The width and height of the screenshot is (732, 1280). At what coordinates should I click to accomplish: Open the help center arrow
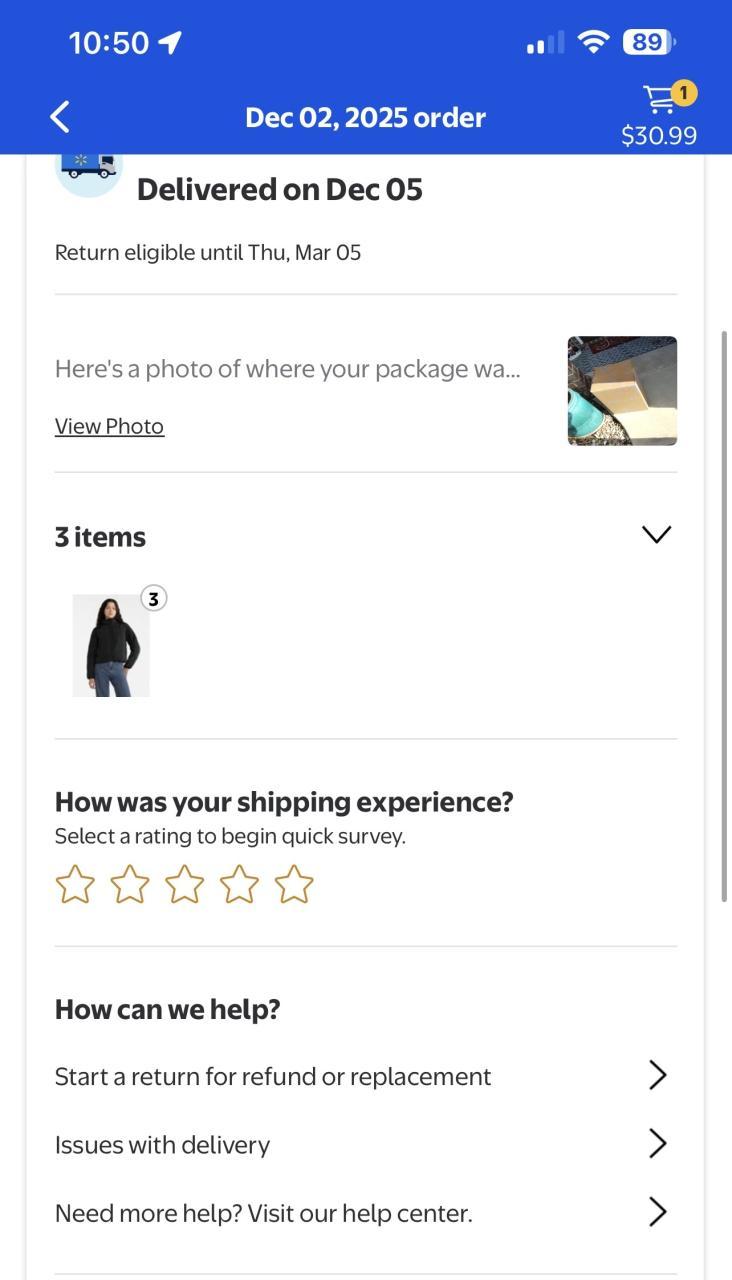pos(657,1212)
